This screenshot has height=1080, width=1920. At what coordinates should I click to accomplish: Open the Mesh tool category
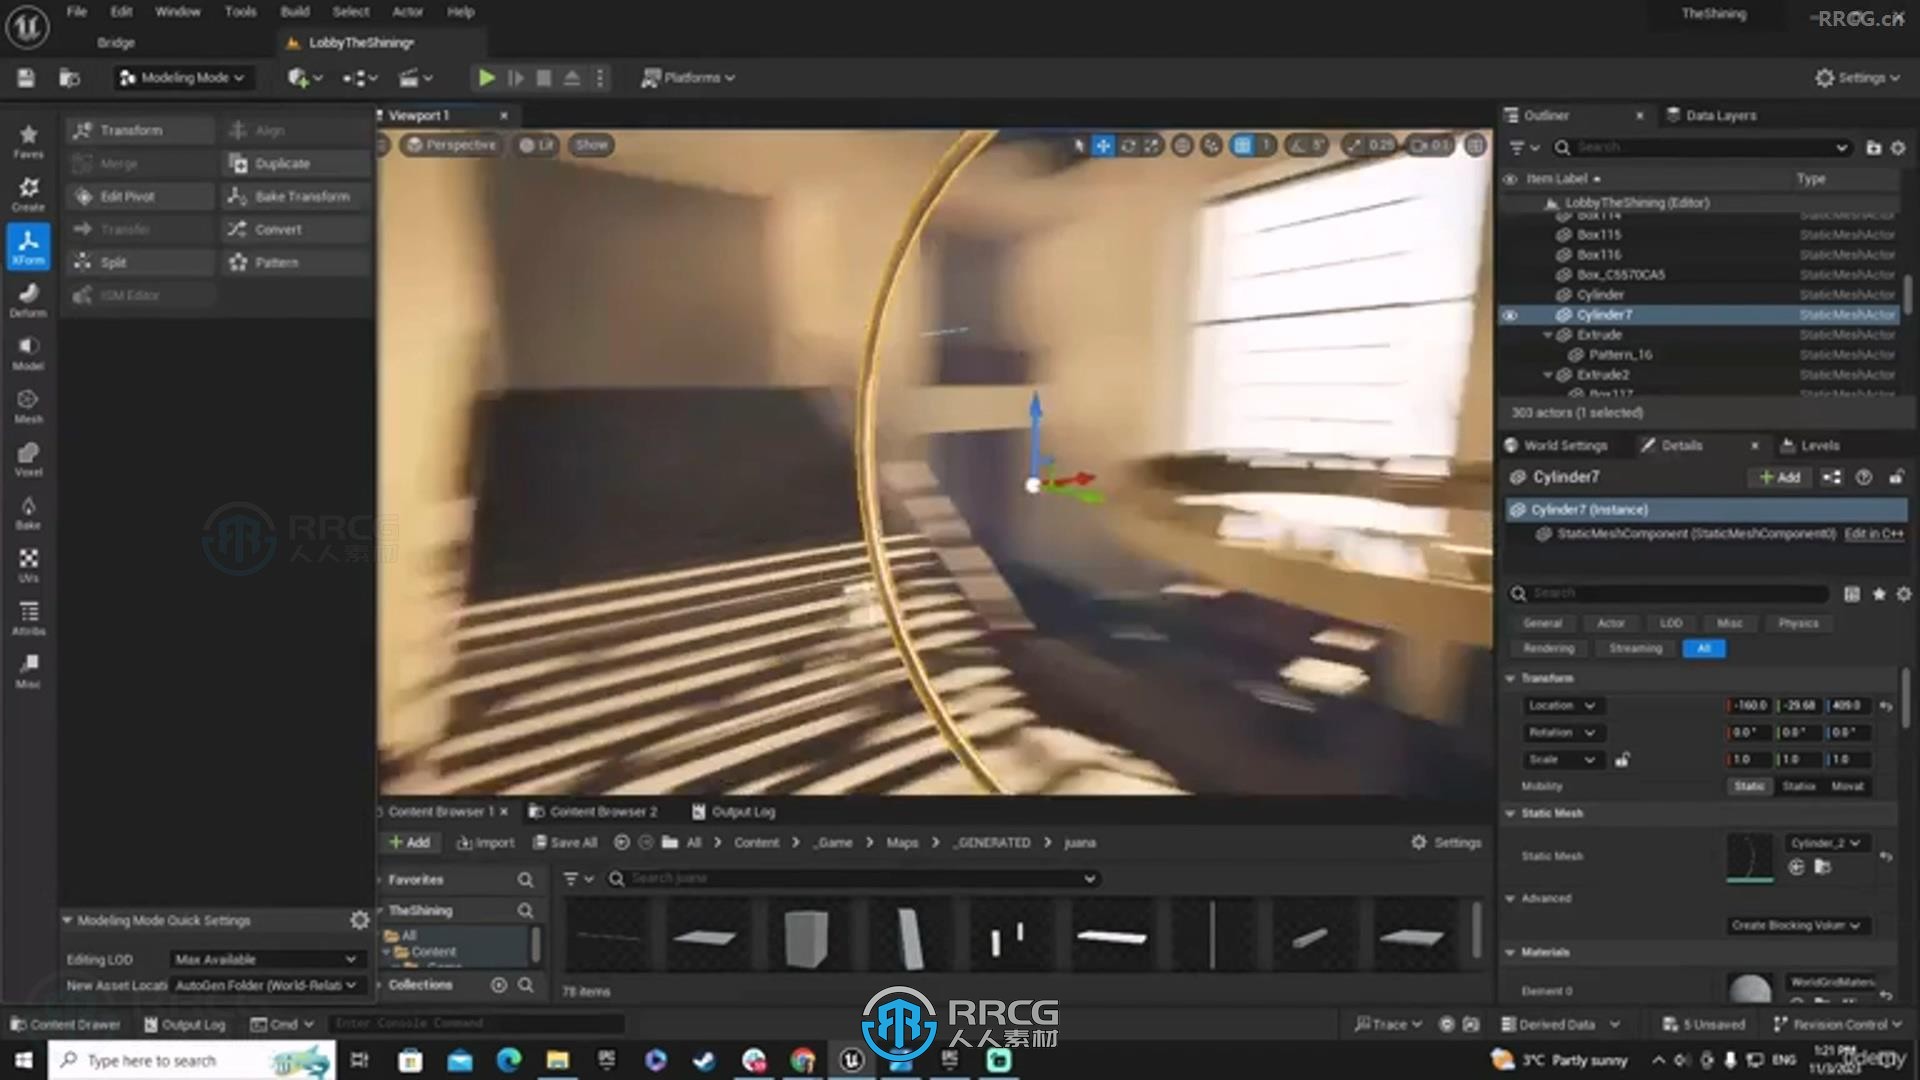pos(28,405)
